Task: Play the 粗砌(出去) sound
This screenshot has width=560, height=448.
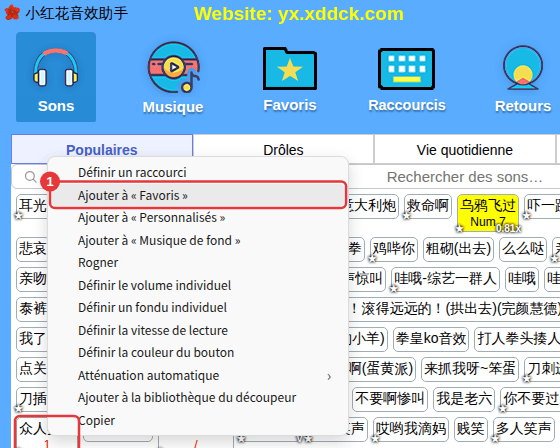Action: pos(458,248)
